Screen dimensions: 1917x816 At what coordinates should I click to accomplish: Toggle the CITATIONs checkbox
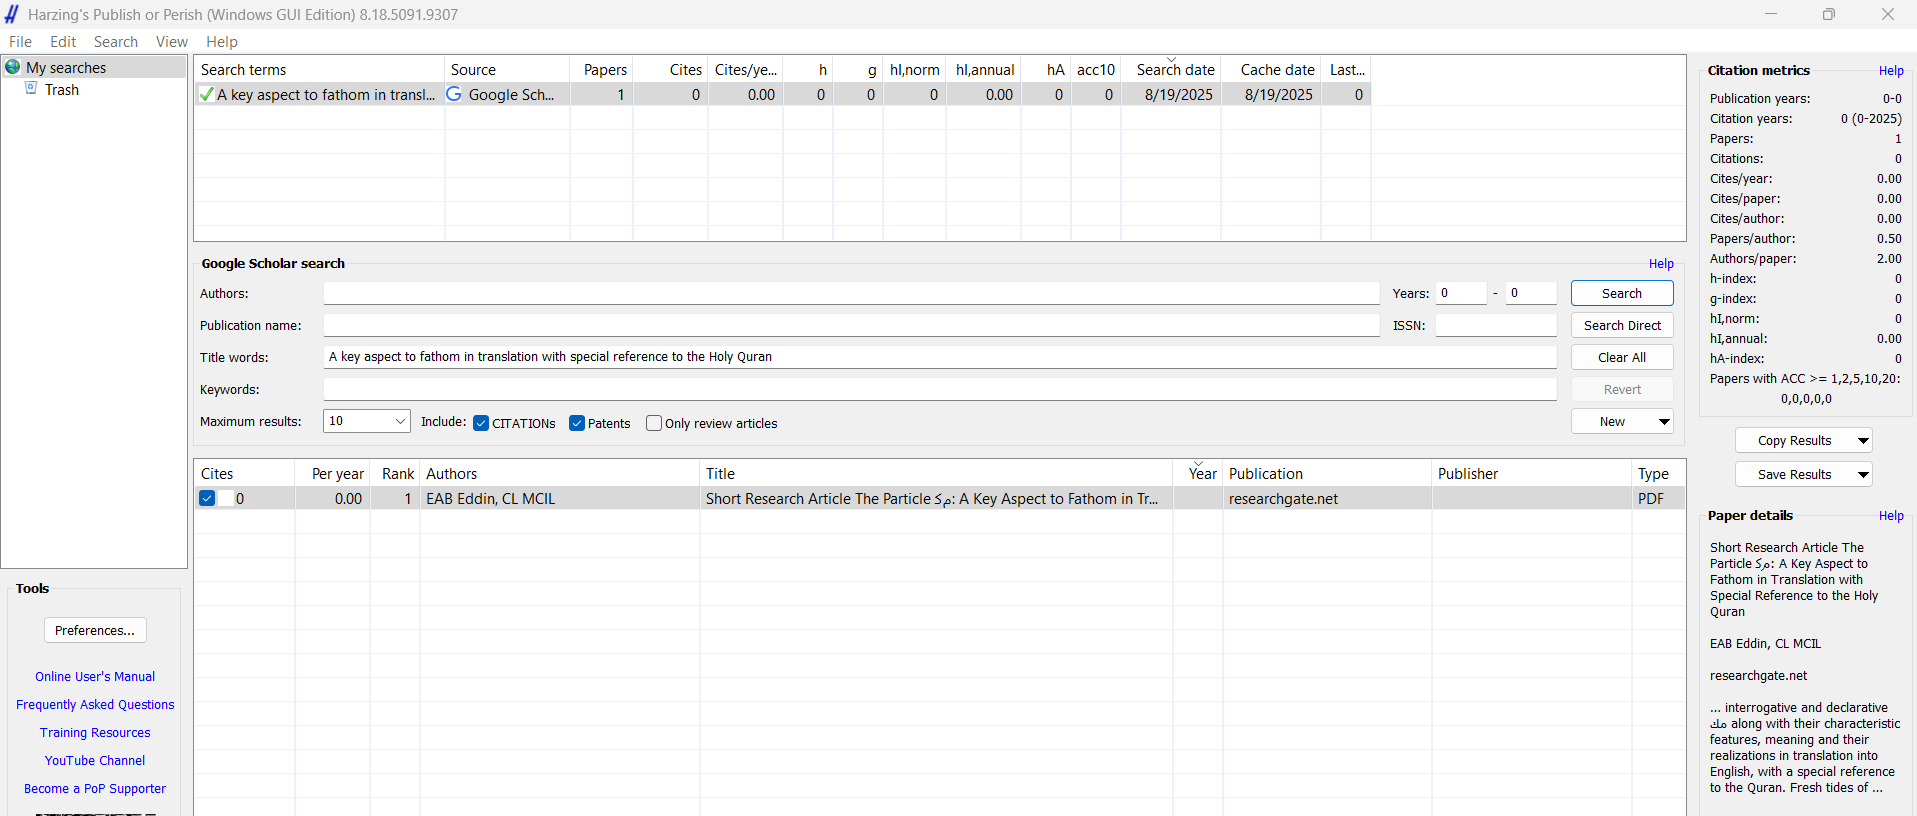point(481,423)
